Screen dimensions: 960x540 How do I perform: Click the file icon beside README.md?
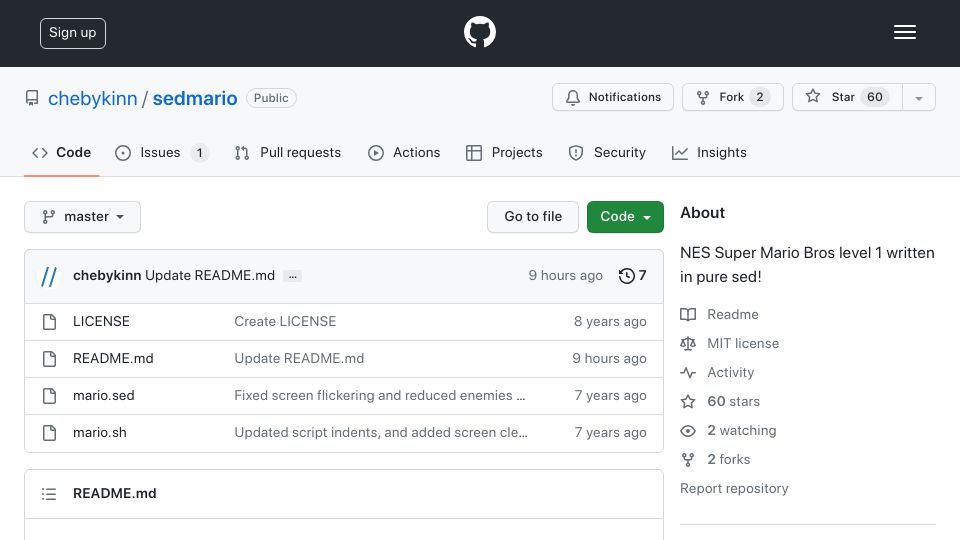[x=50, y=359]
